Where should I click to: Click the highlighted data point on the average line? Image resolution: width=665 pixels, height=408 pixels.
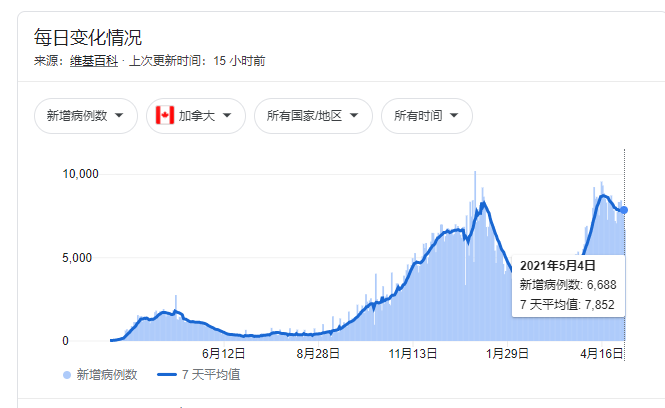(x=625, y=209)
